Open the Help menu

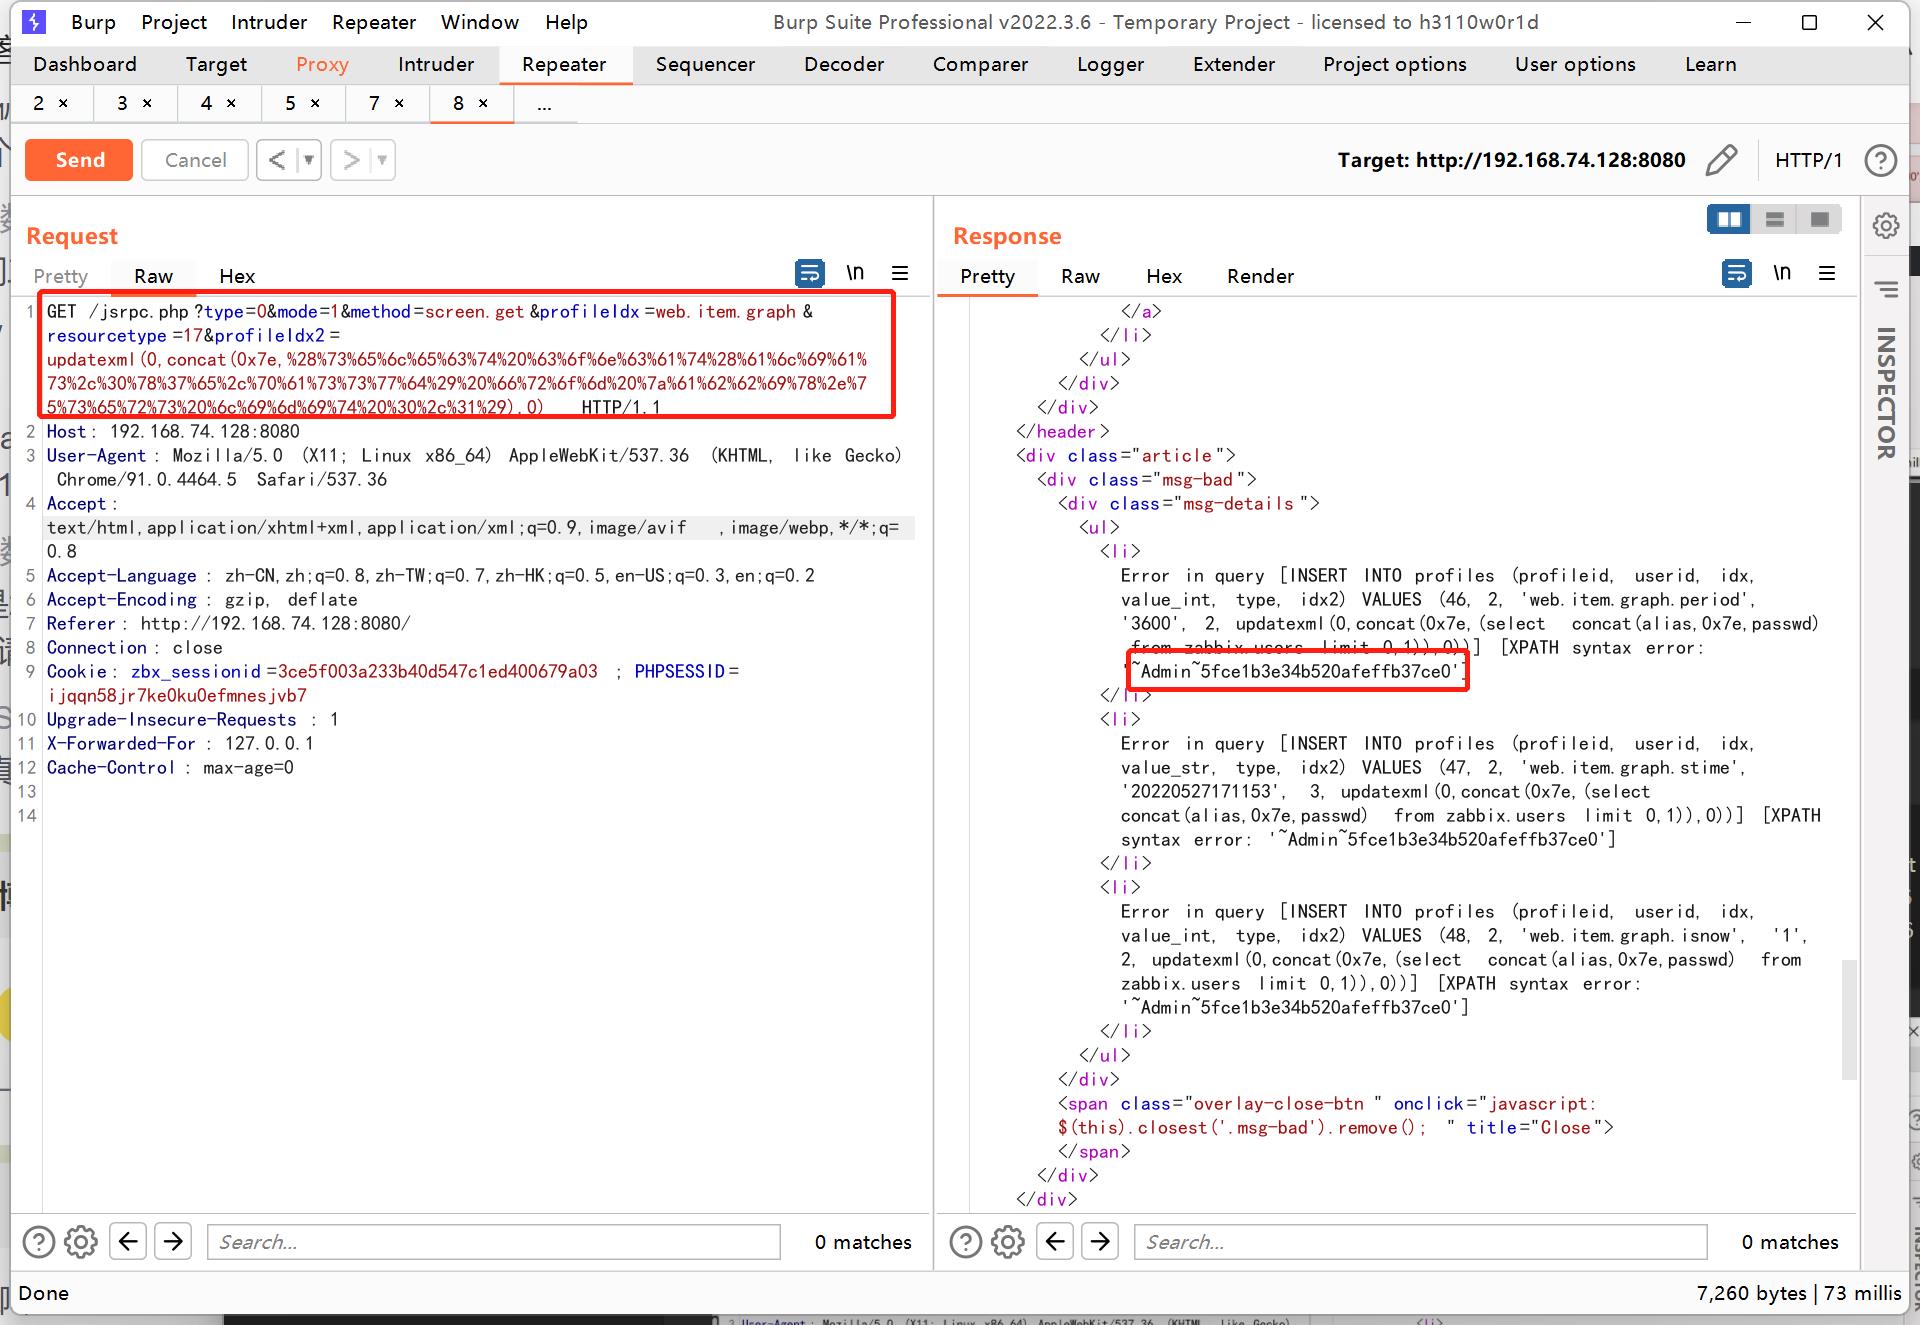pyautogui.click(x=566, y=22)
